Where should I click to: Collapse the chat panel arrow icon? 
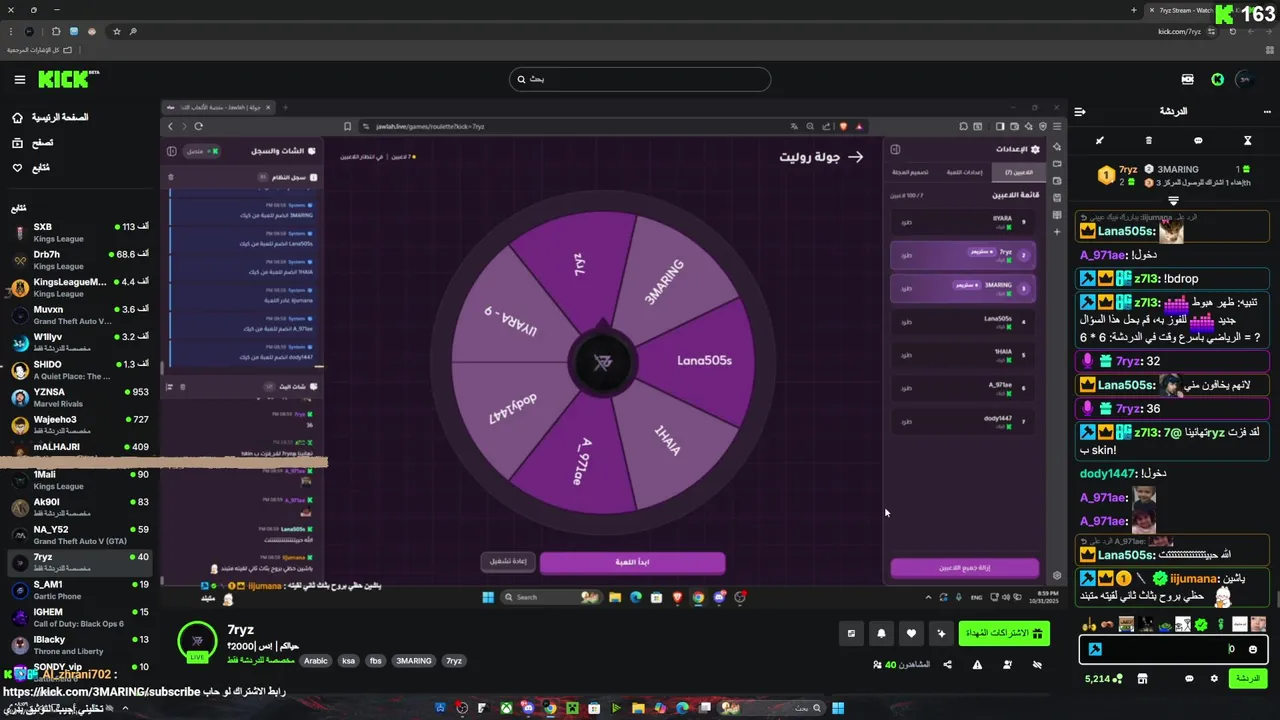[x=1080, y=112]
